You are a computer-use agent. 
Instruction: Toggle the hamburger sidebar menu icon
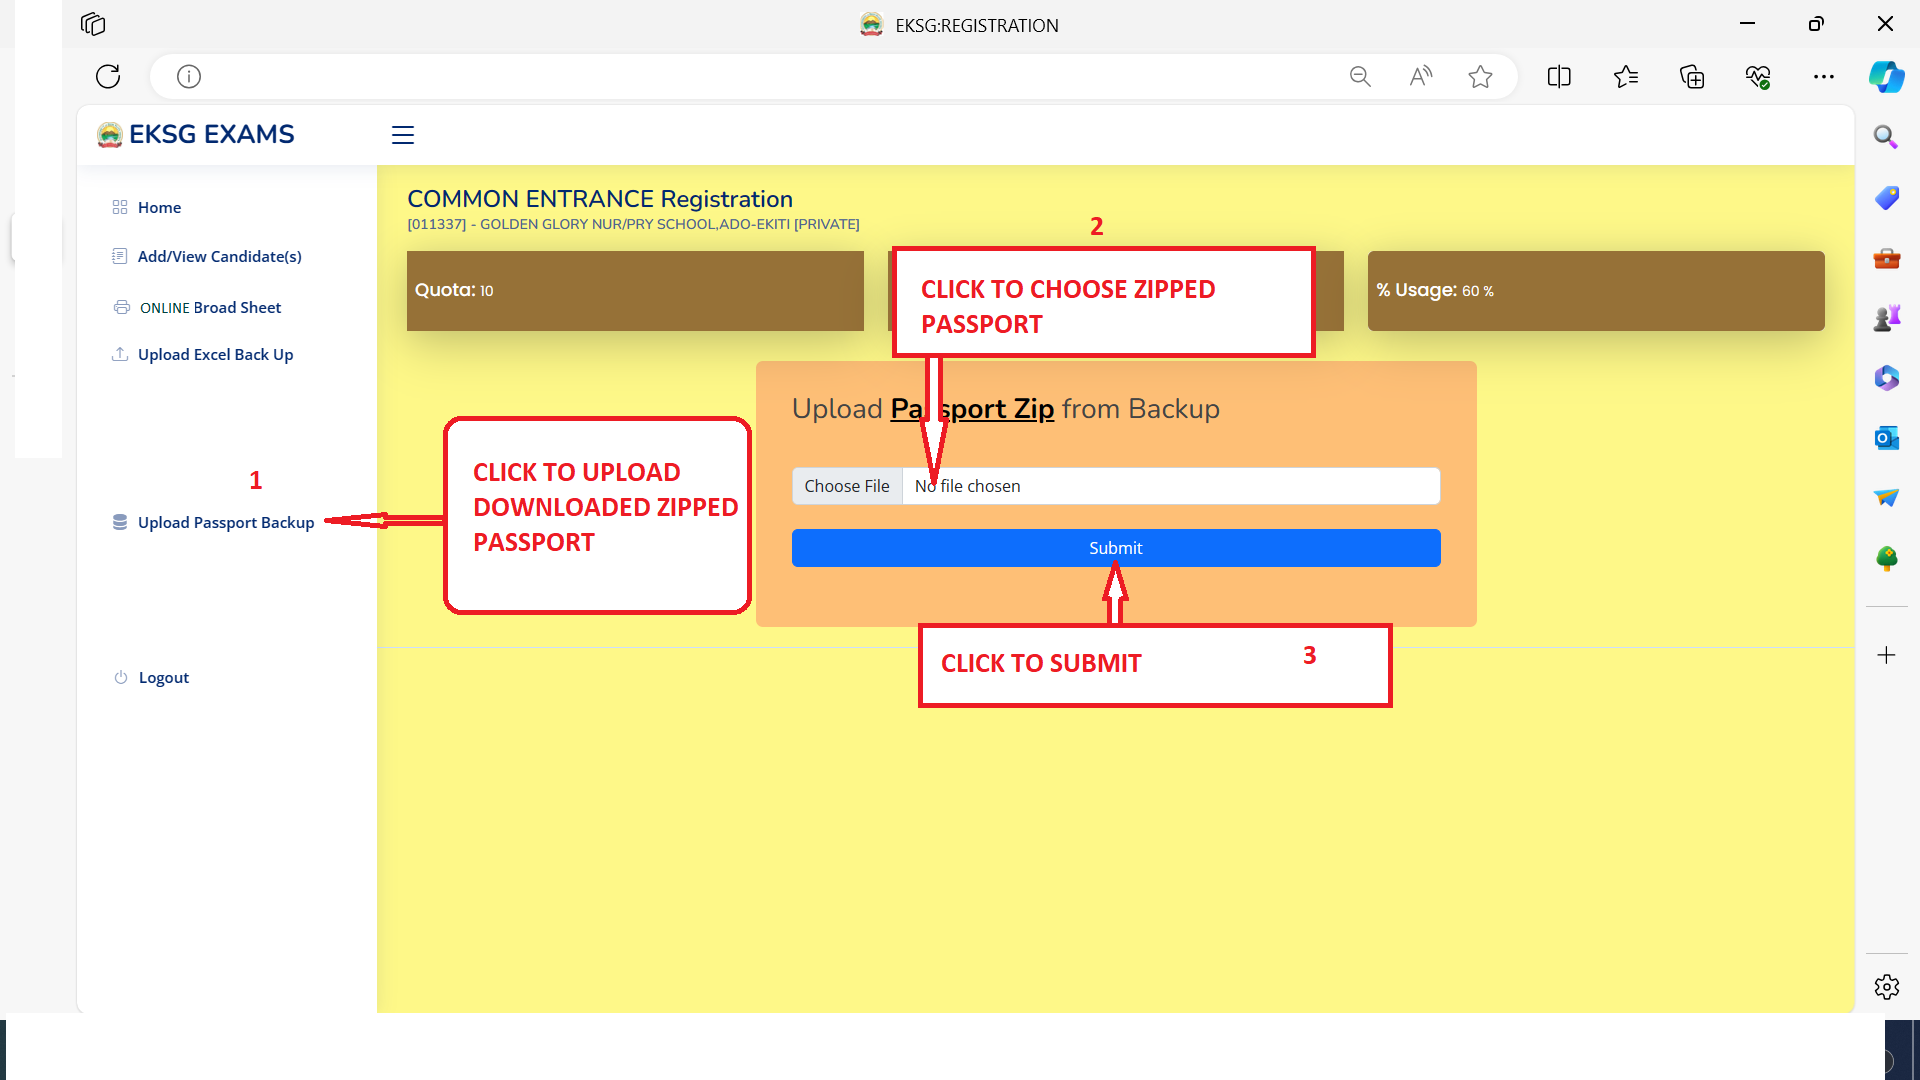(402, 135)
